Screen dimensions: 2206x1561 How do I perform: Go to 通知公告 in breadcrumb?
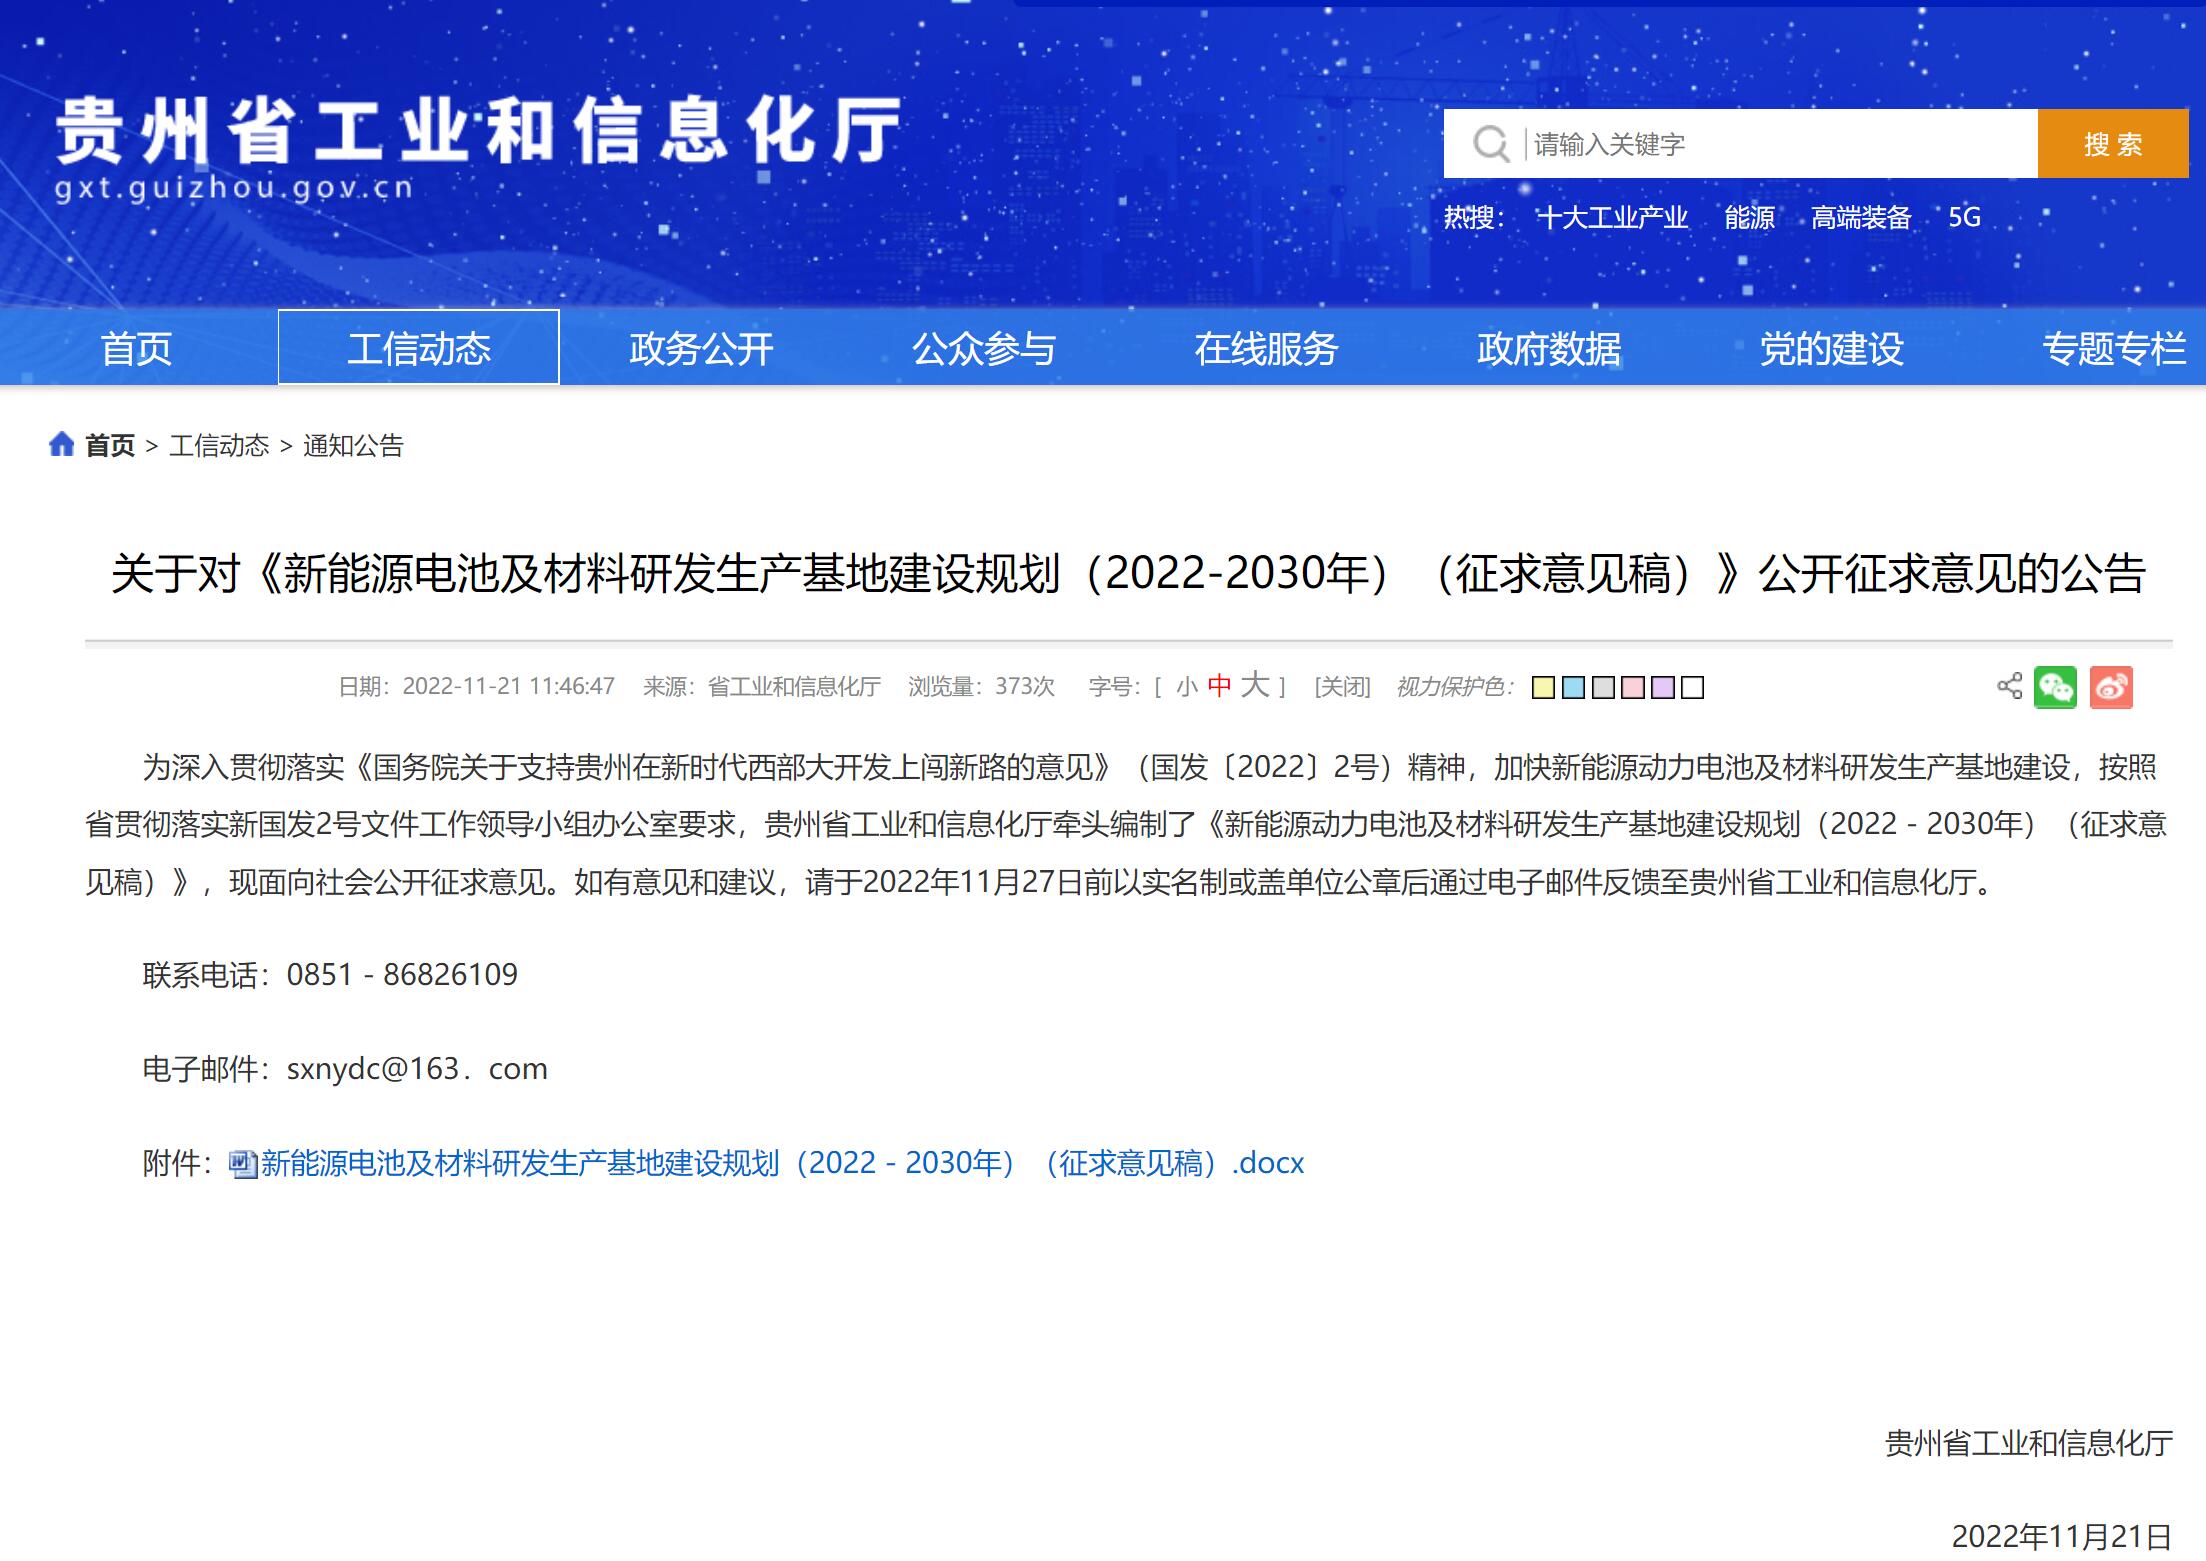coord(353,445)
